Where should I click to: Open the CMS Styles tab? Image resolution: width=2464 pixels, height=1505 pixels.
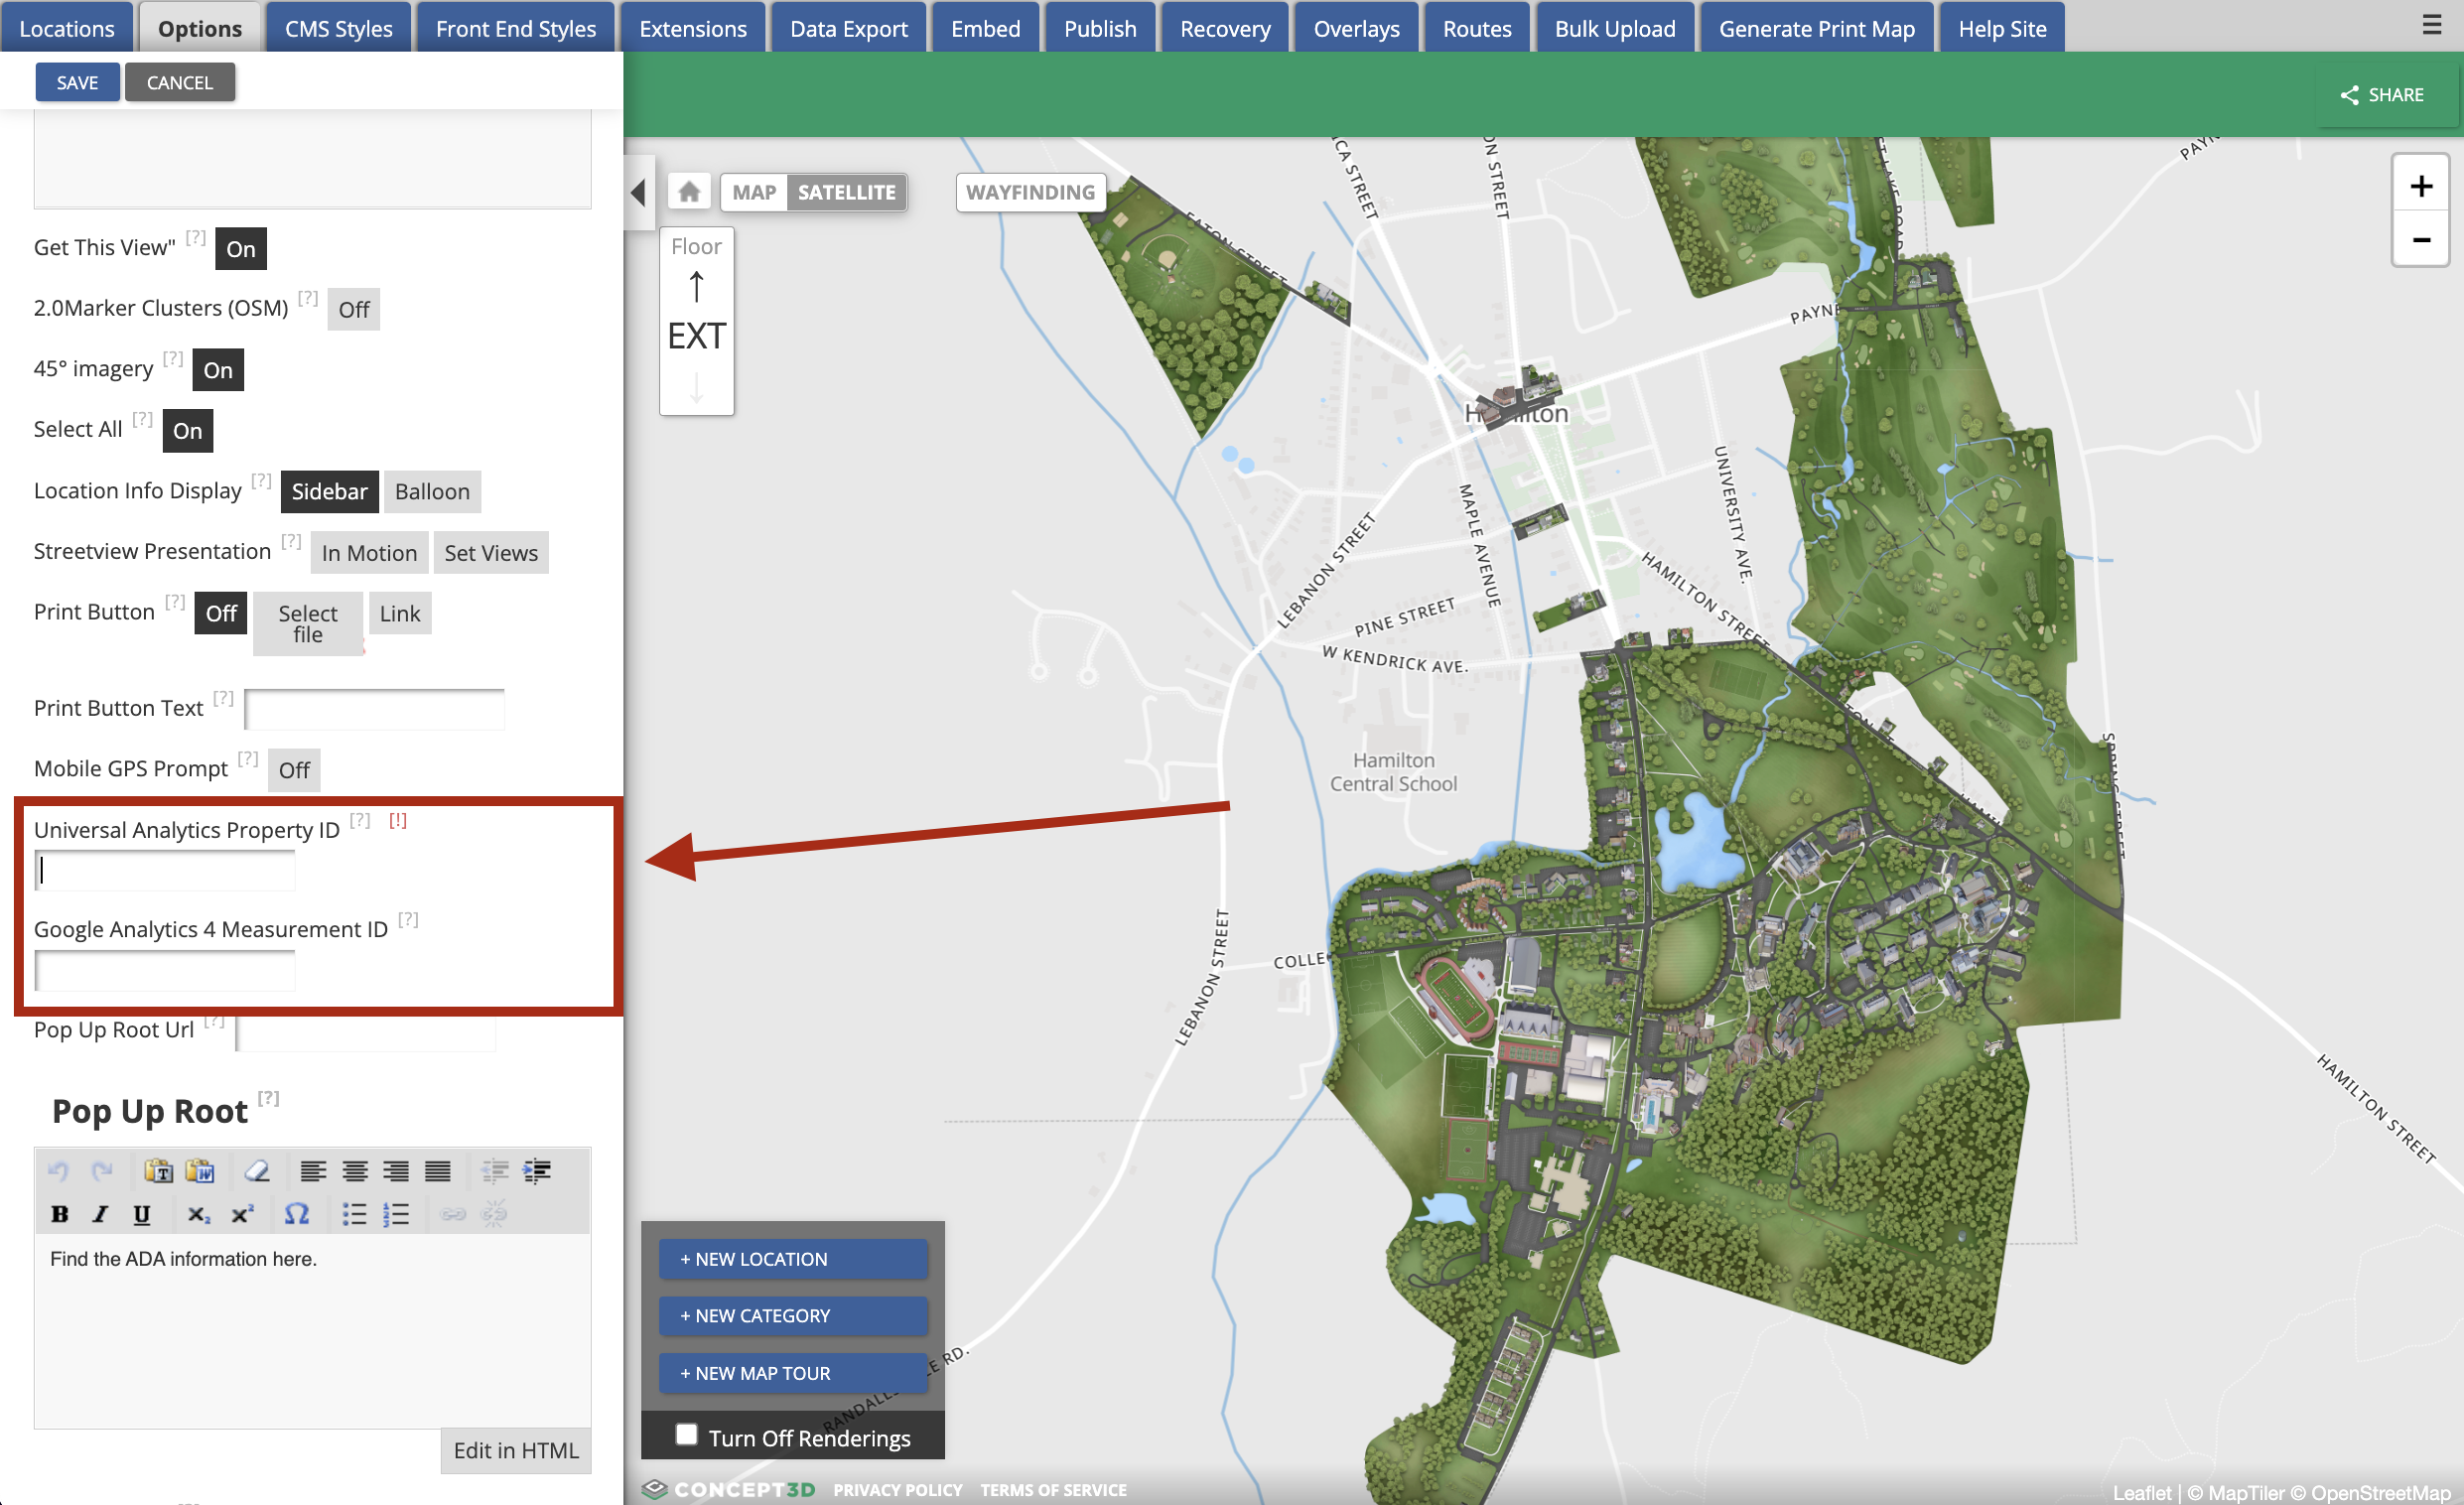(339, 28)
